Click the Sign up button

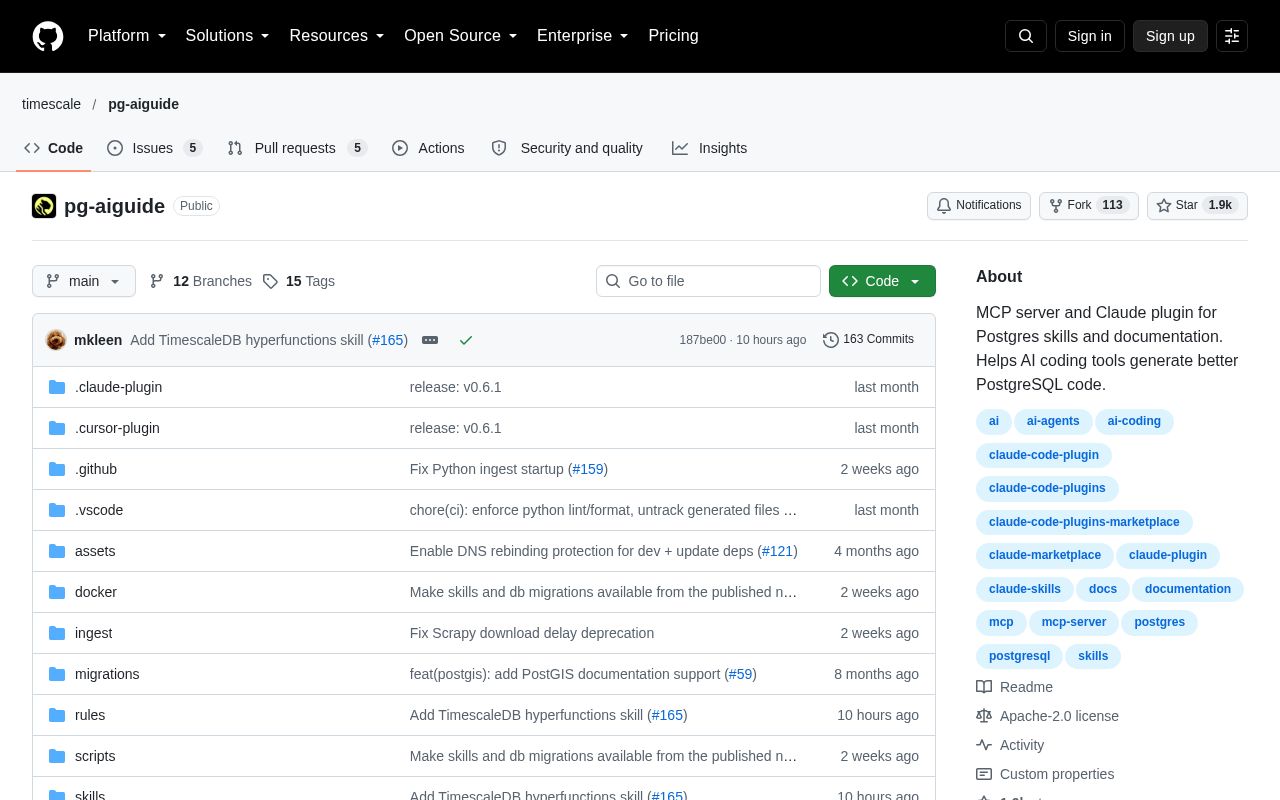coord(1170,36)
